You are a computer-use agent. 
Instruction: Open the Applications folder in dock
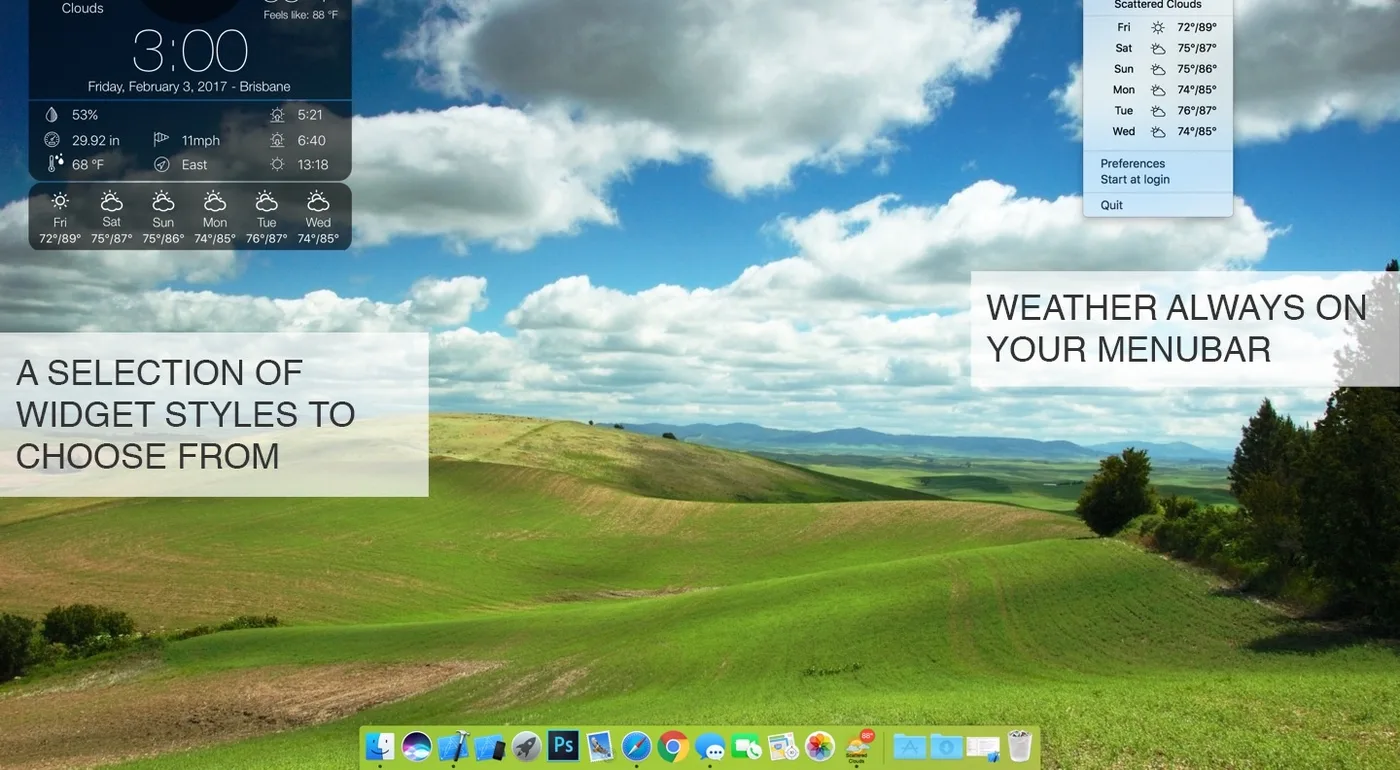909,746
